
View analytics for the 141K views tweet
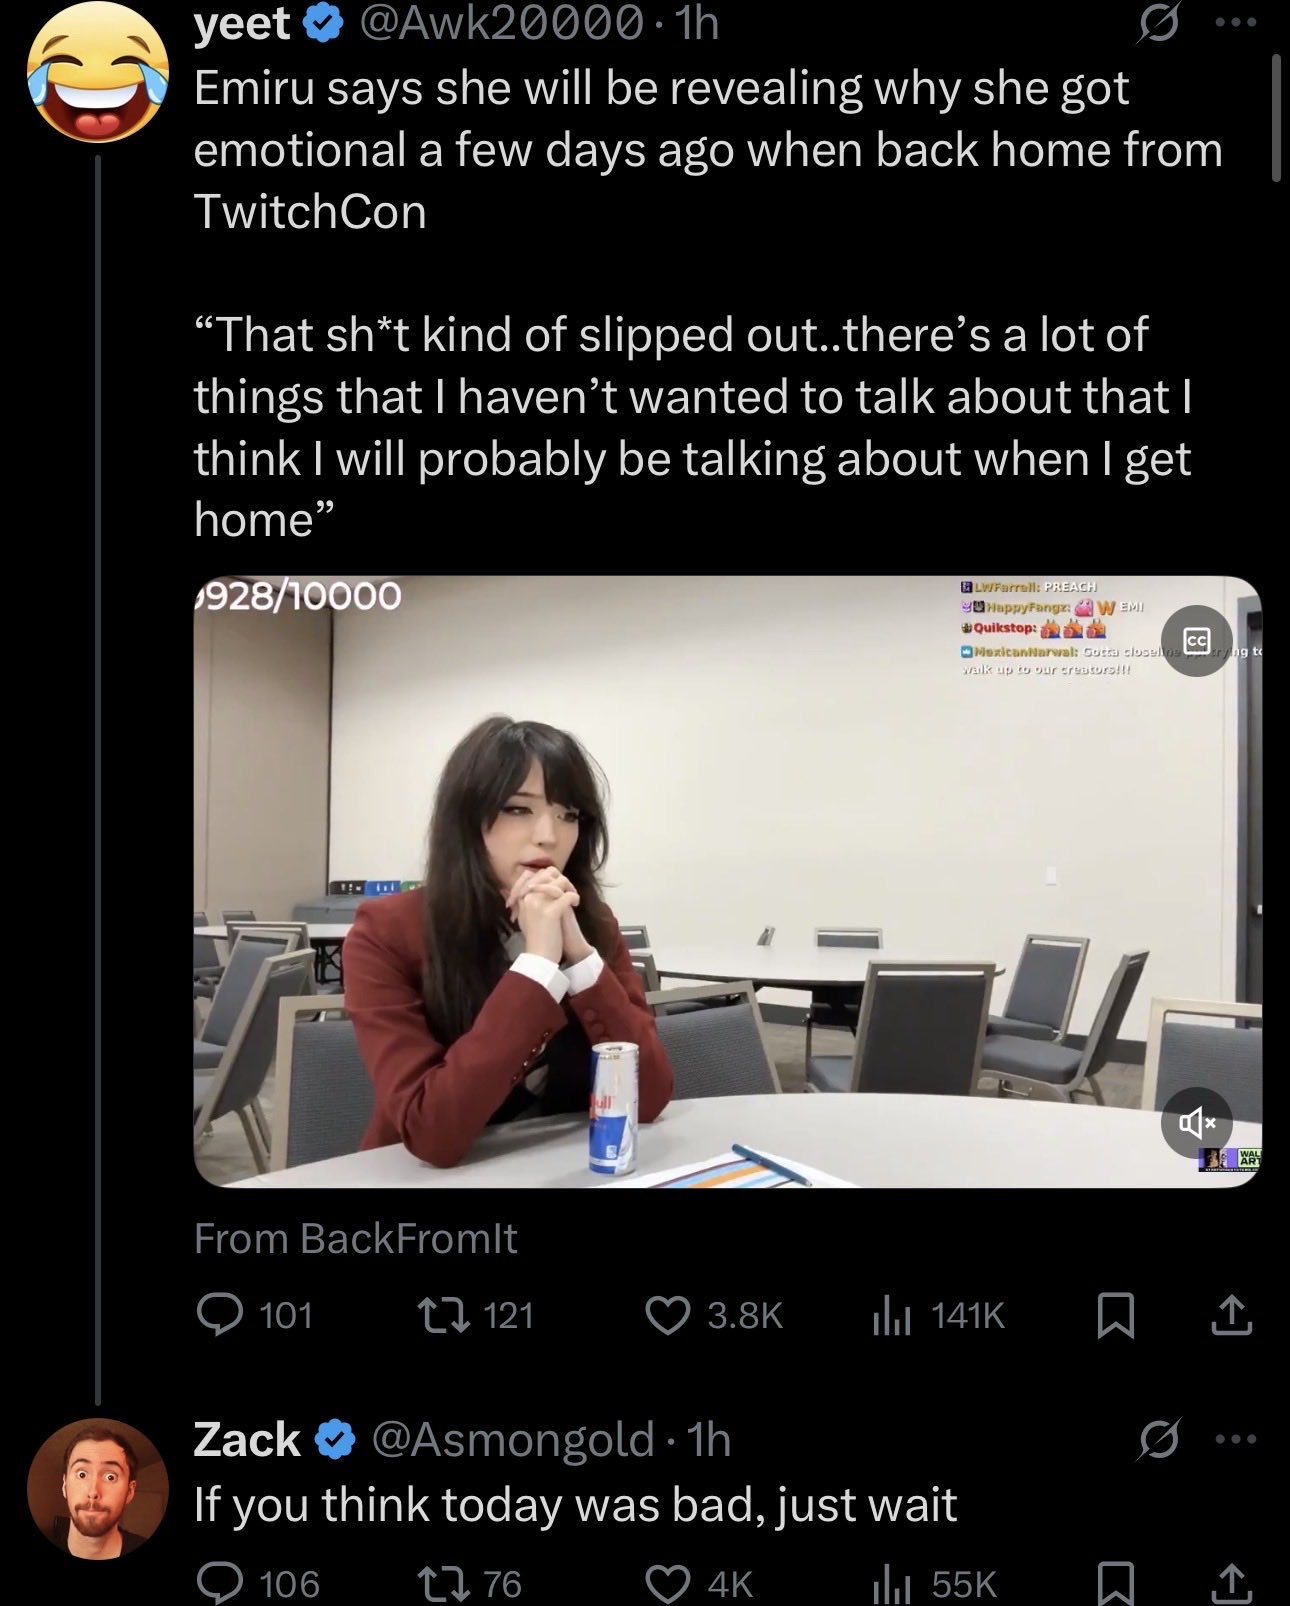point(890,1314)
